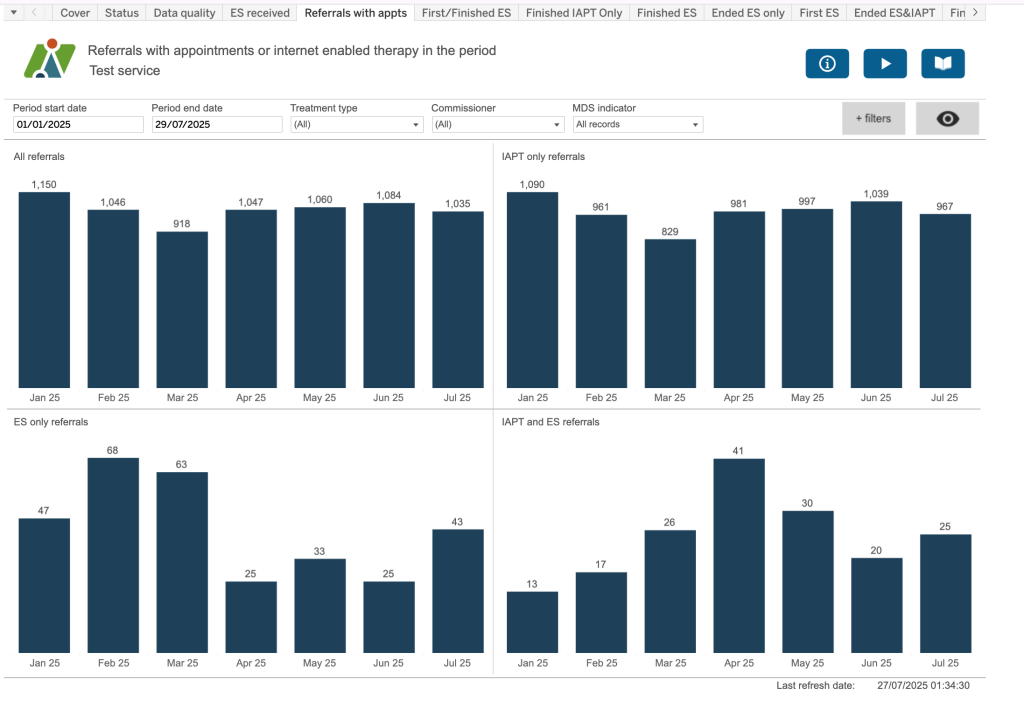This screenshot has height=708, width=1024.
Task: Select the Jan 25 bar in All referrals
Action: 44,290
